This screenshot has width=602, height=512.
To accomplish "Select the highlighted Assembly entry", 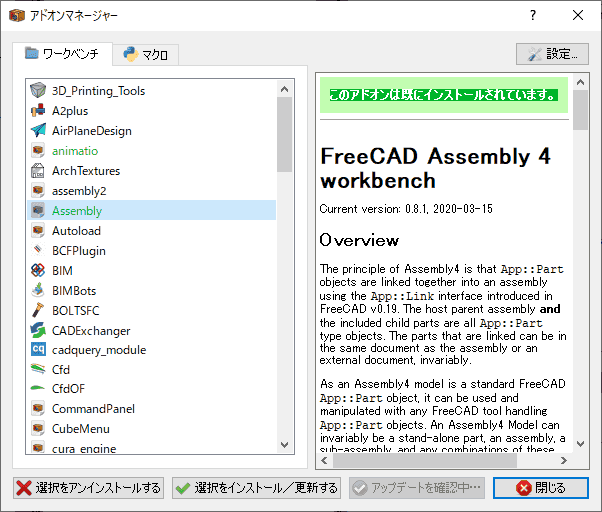I will (152, 210).
